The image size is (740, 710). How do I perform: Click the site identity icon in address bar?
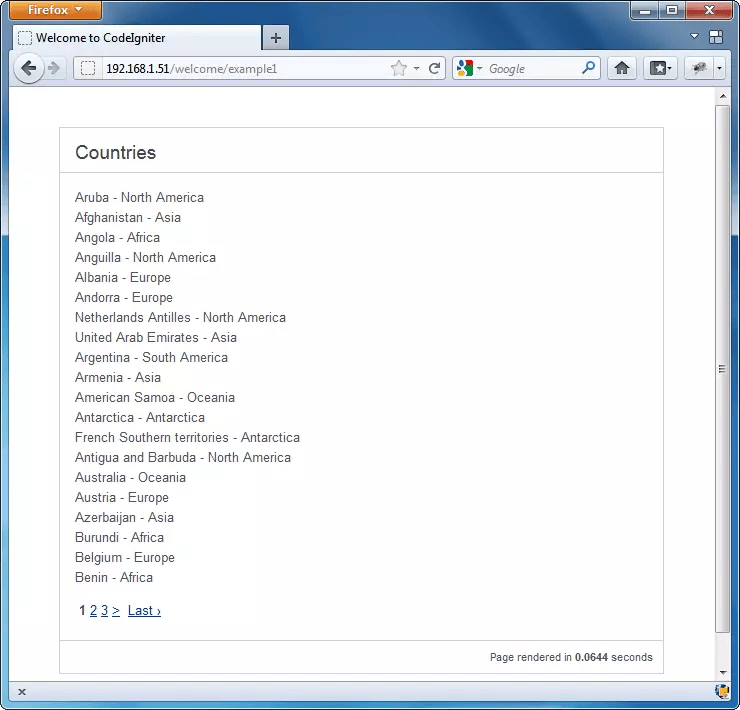coord(88,68)
